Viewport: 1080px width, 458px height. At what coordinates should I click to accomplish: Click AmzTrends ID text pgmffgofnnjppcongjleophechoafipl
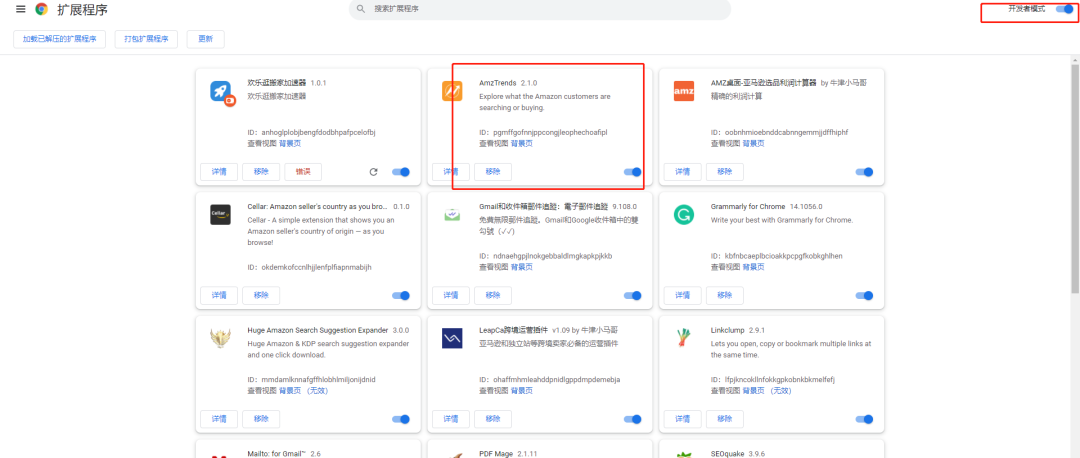coord(551,132)
